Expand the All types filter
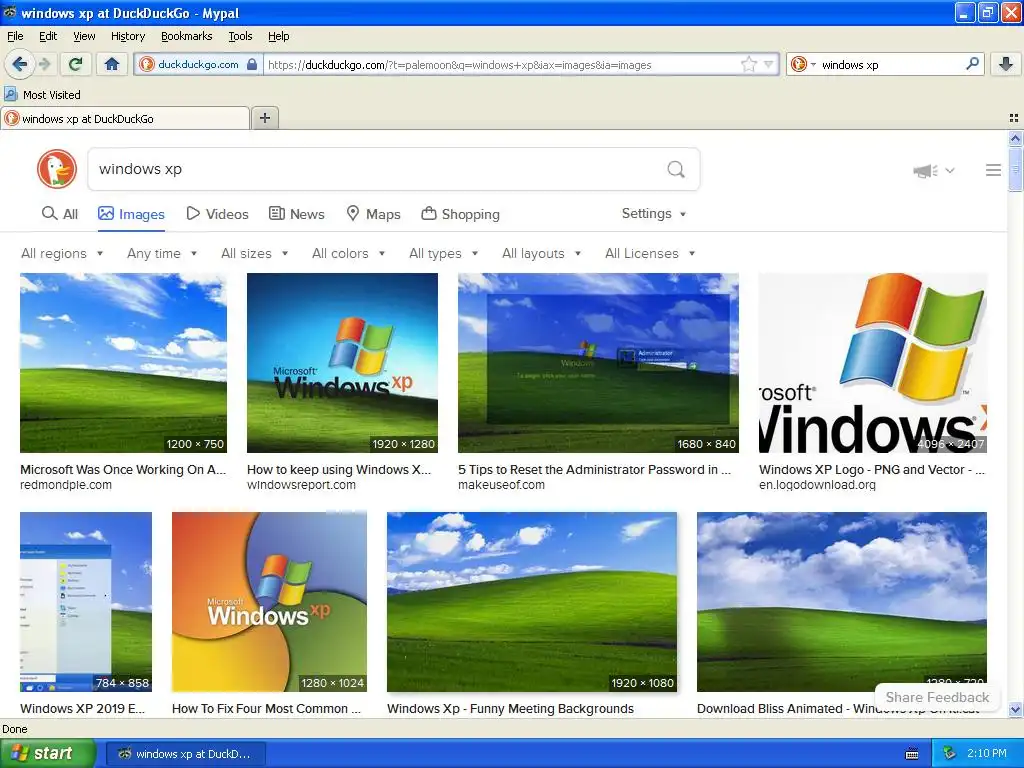1024x768 pixels. pos(443,253)
